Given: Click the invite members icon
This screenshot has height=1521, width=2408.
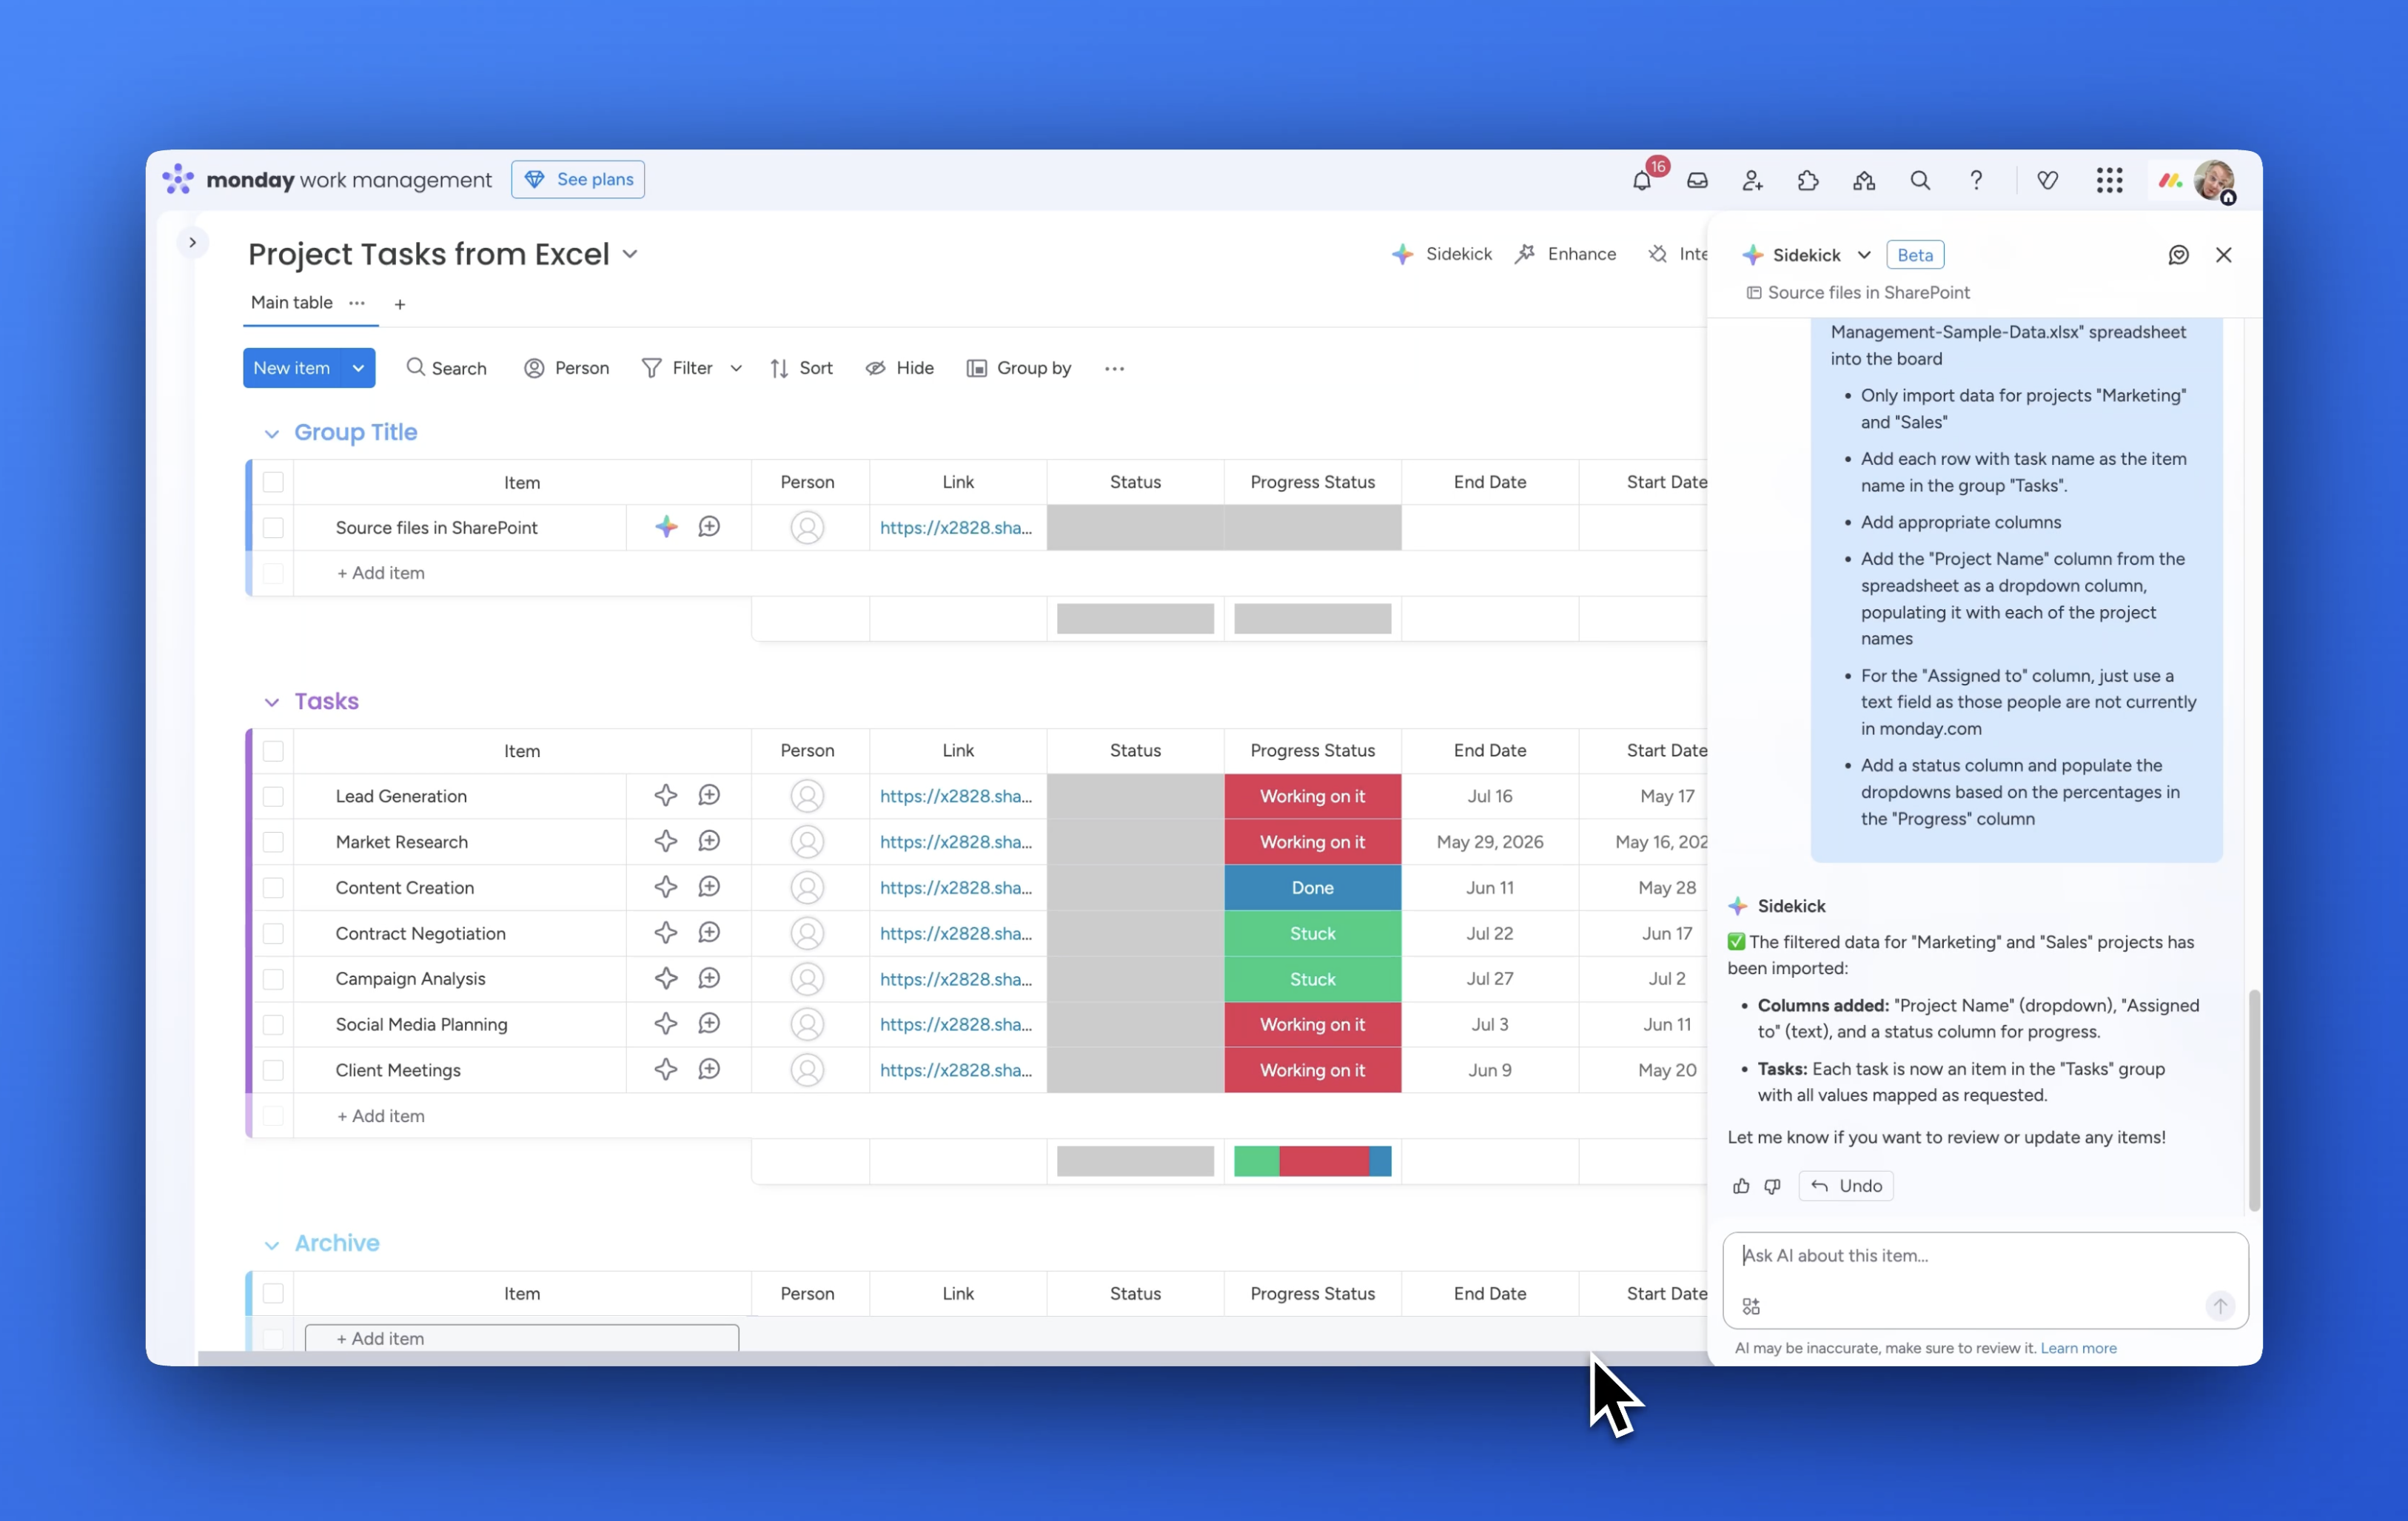Looking at the screenshot, I should 1752,181.
